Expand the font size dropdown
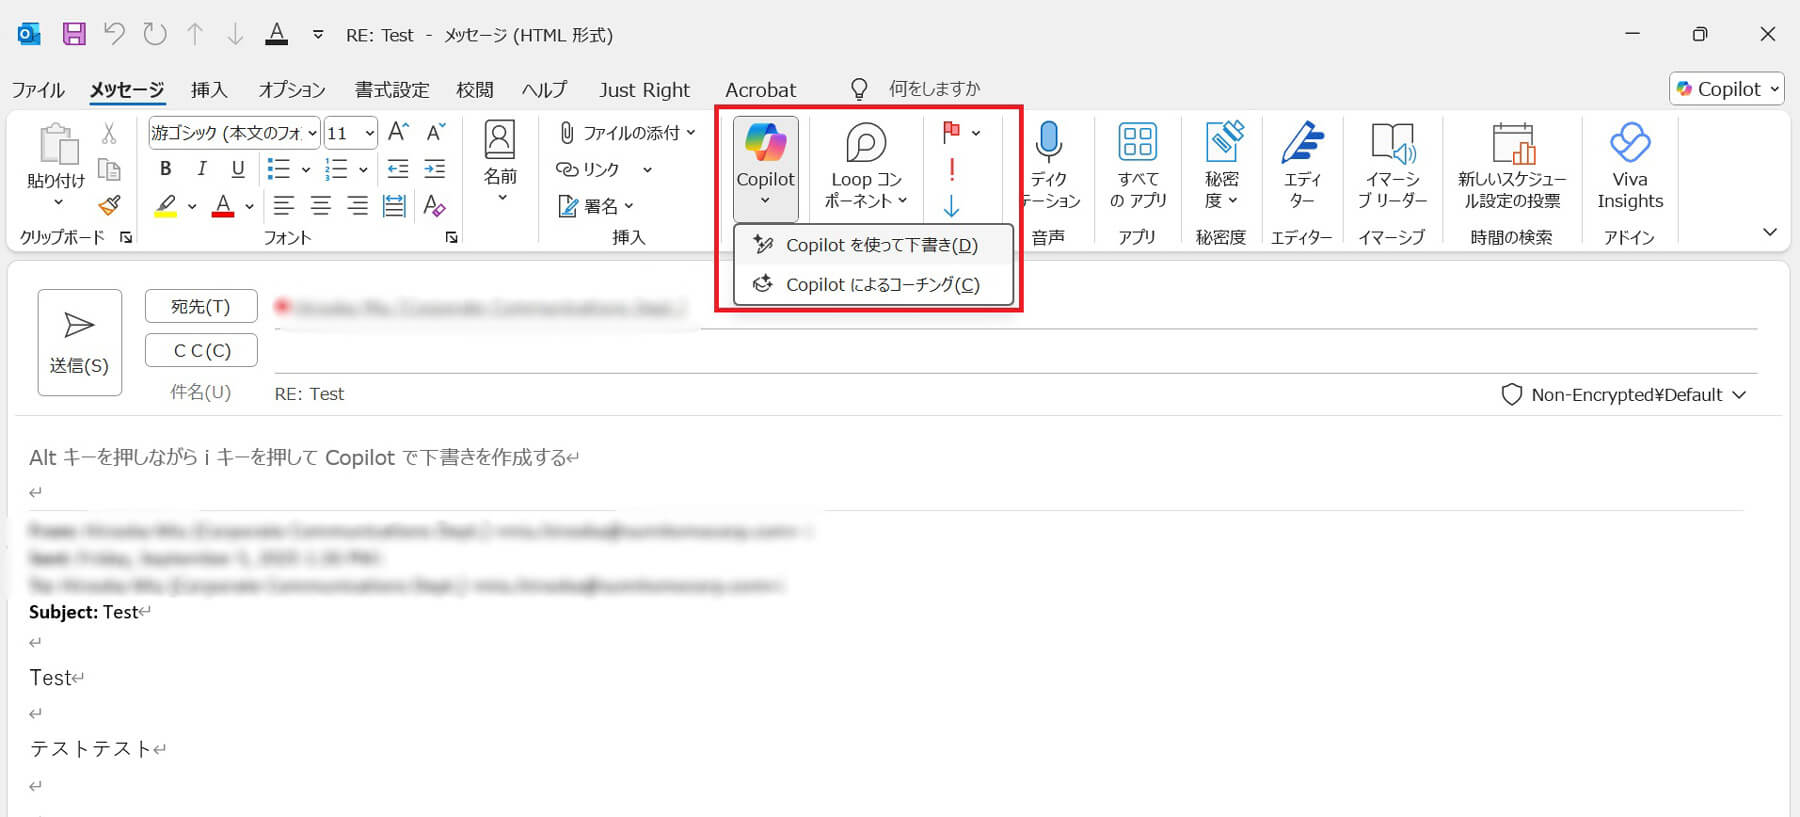This screenshot has width=1800, height=817. coord(370,133)
